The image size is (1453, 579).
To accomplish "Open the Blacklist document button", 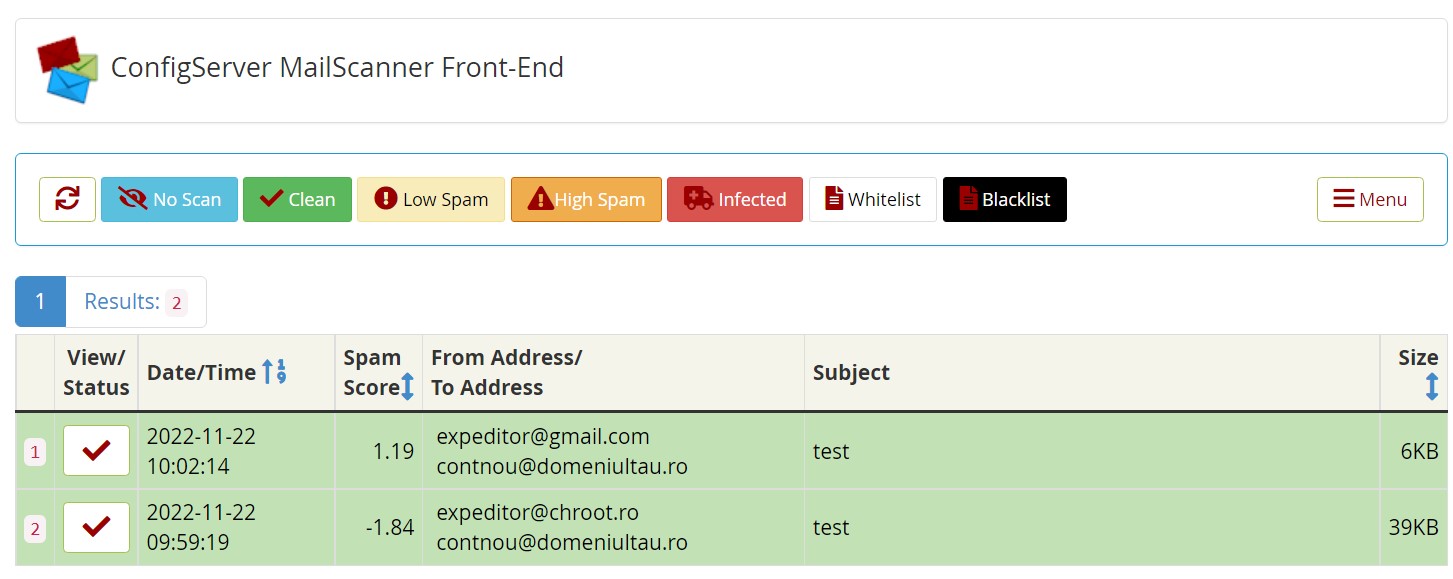I will [x=1005, y=199].
